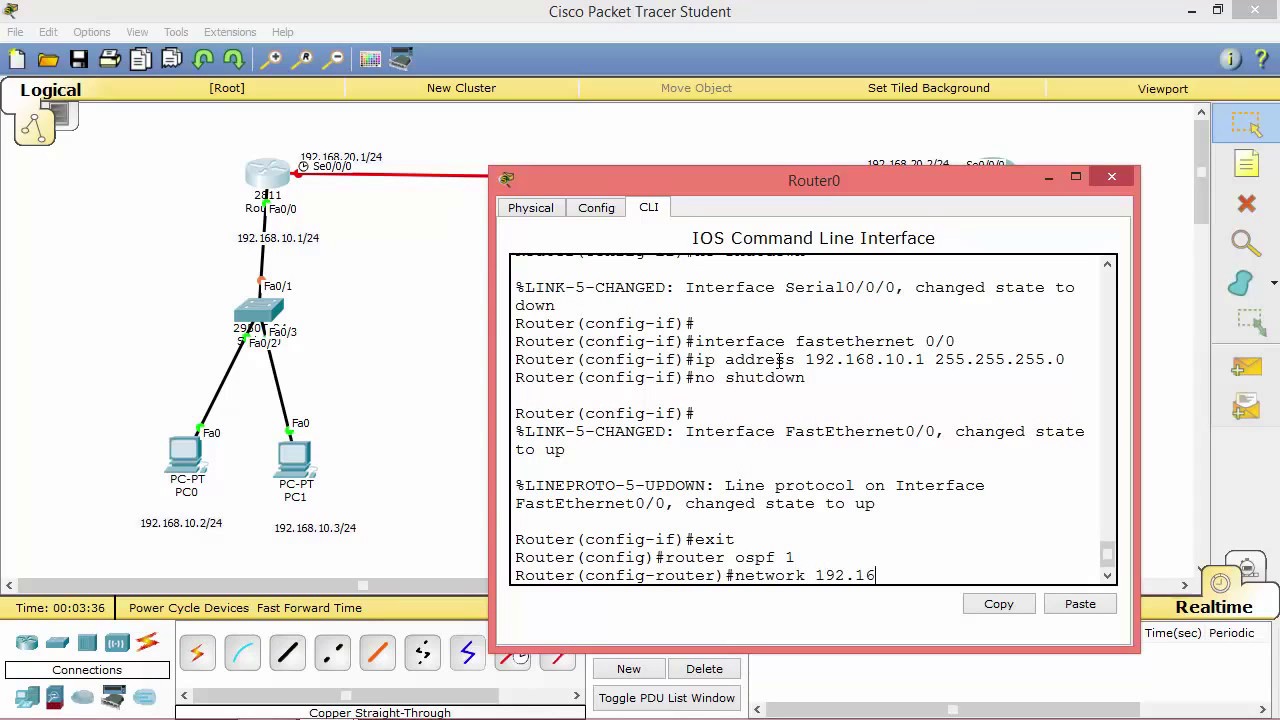Image resolution: width=1280 pixels, height=720 pixels.
Task: Select the CLI tab in Router0
Action: coord(649,207)
